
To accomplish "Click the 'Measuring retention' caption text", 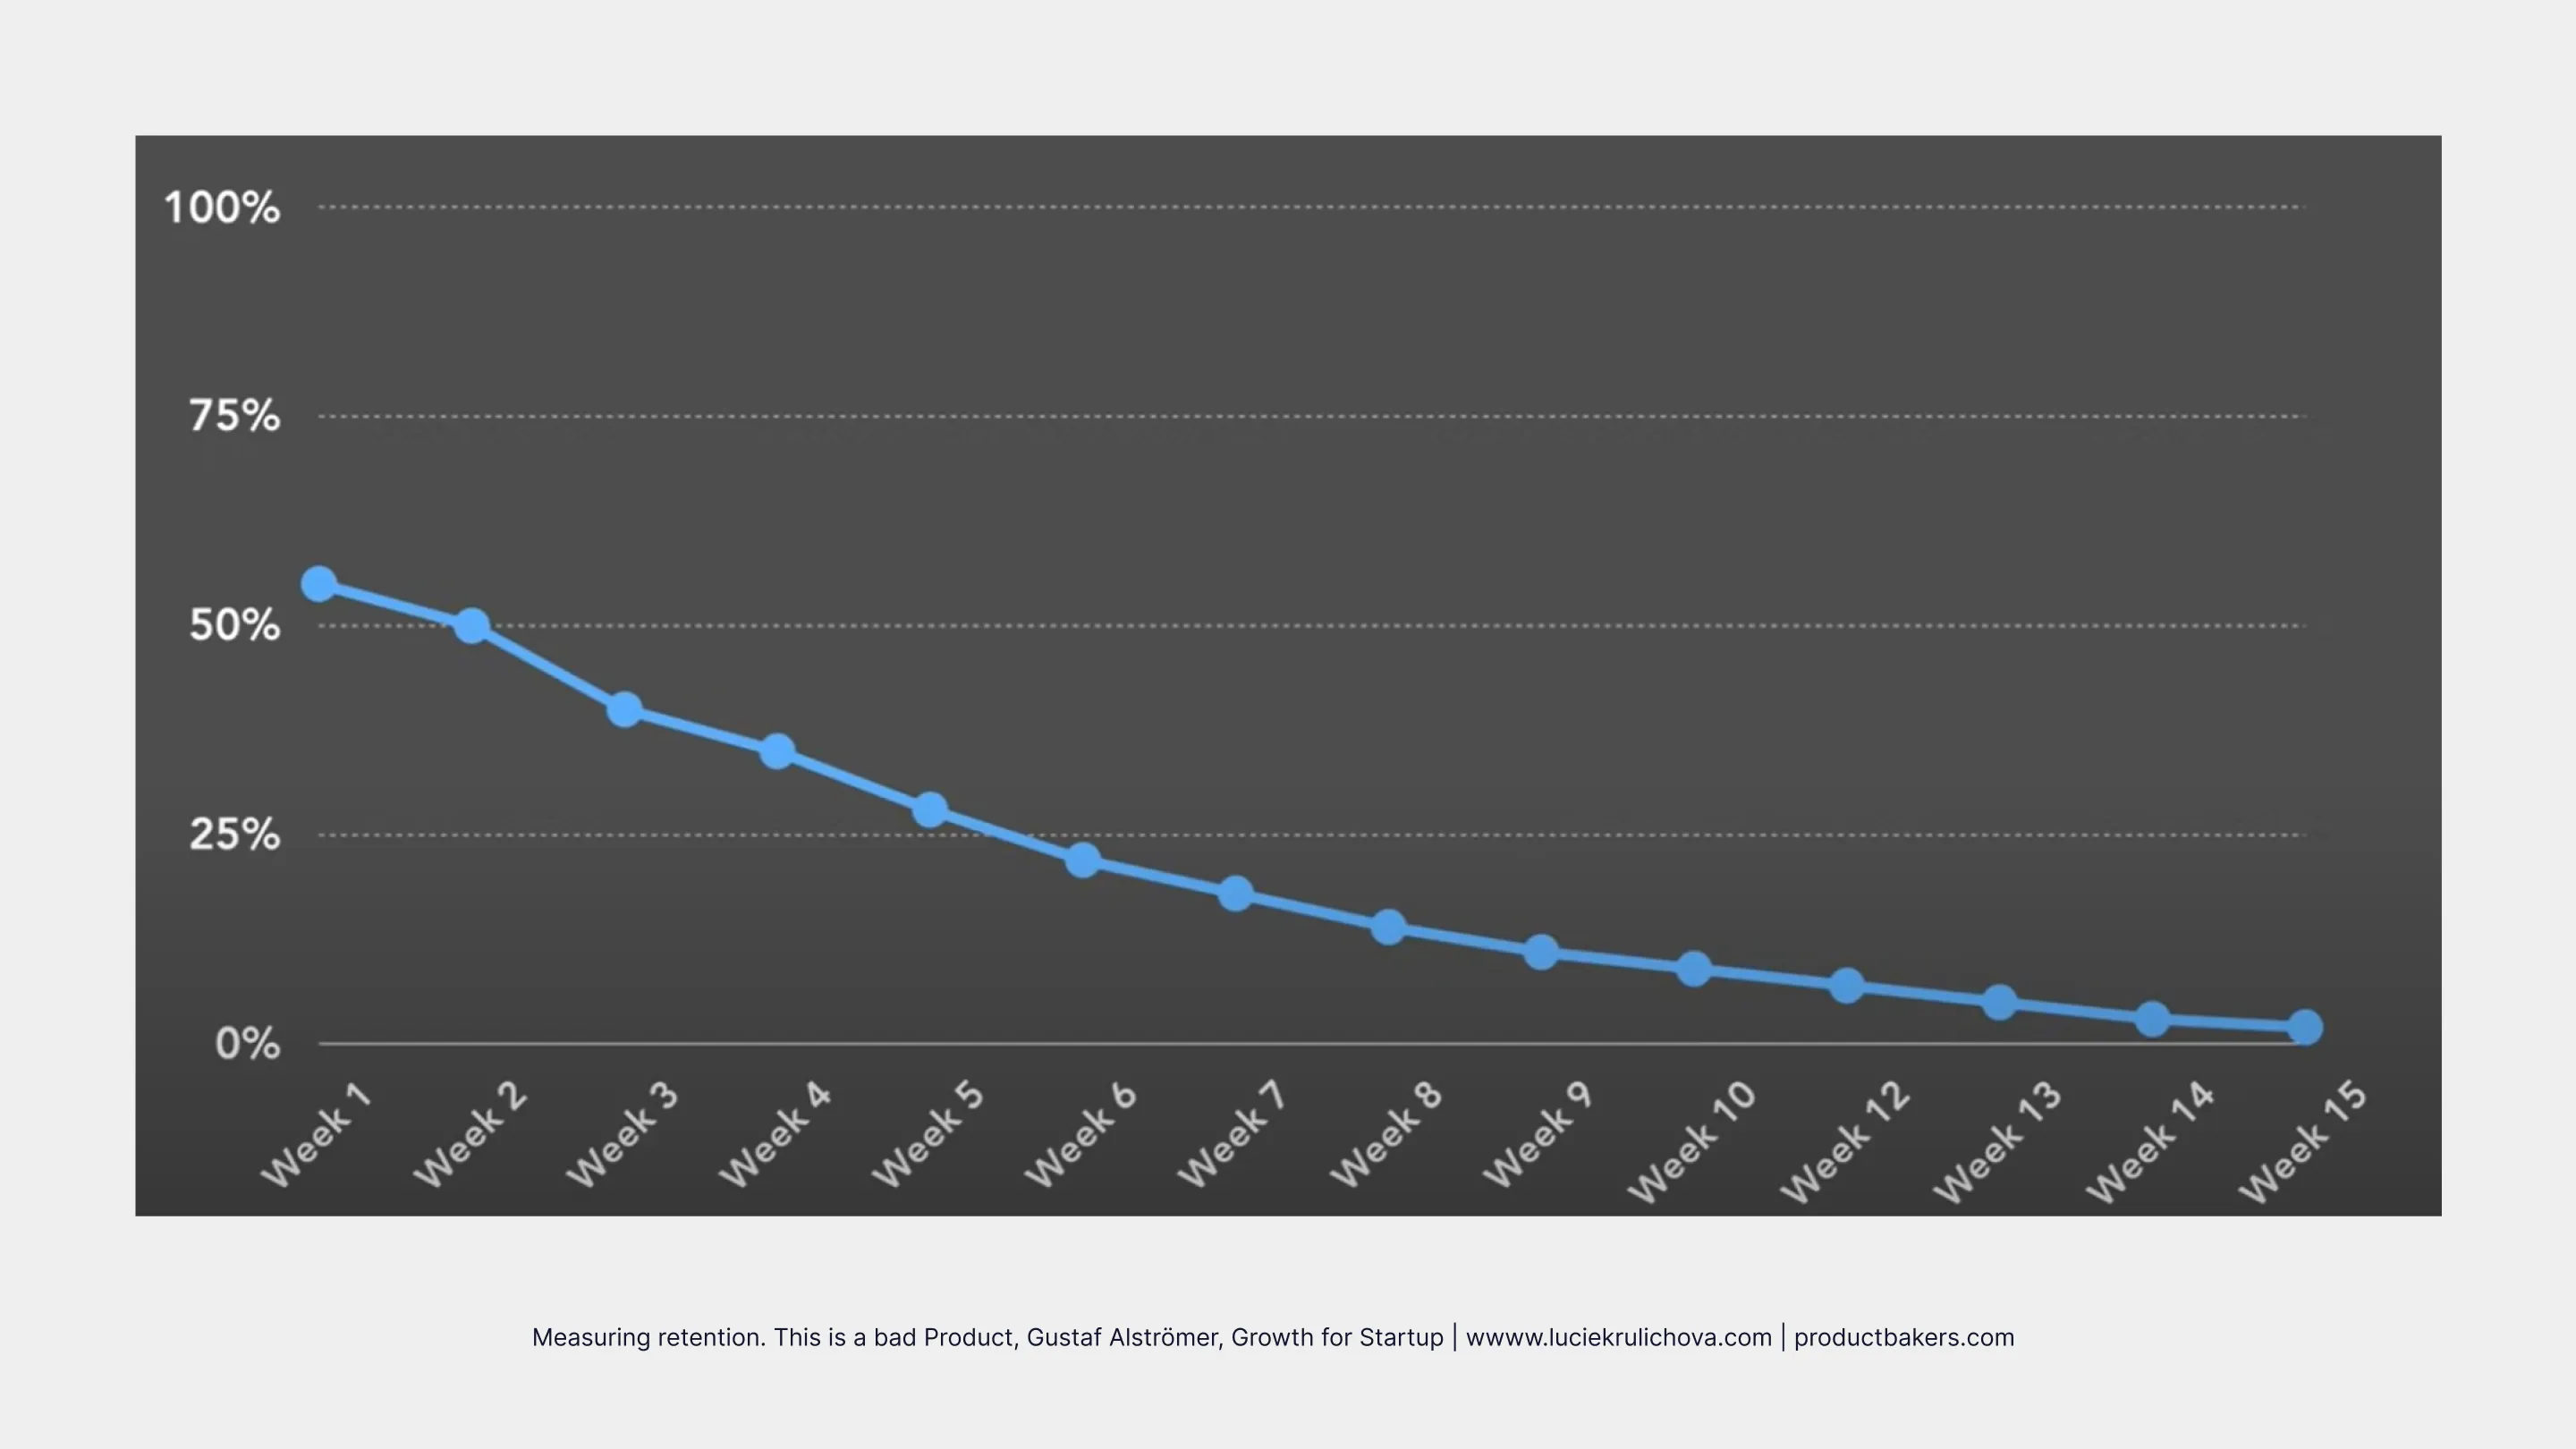I will (649, 1337).
